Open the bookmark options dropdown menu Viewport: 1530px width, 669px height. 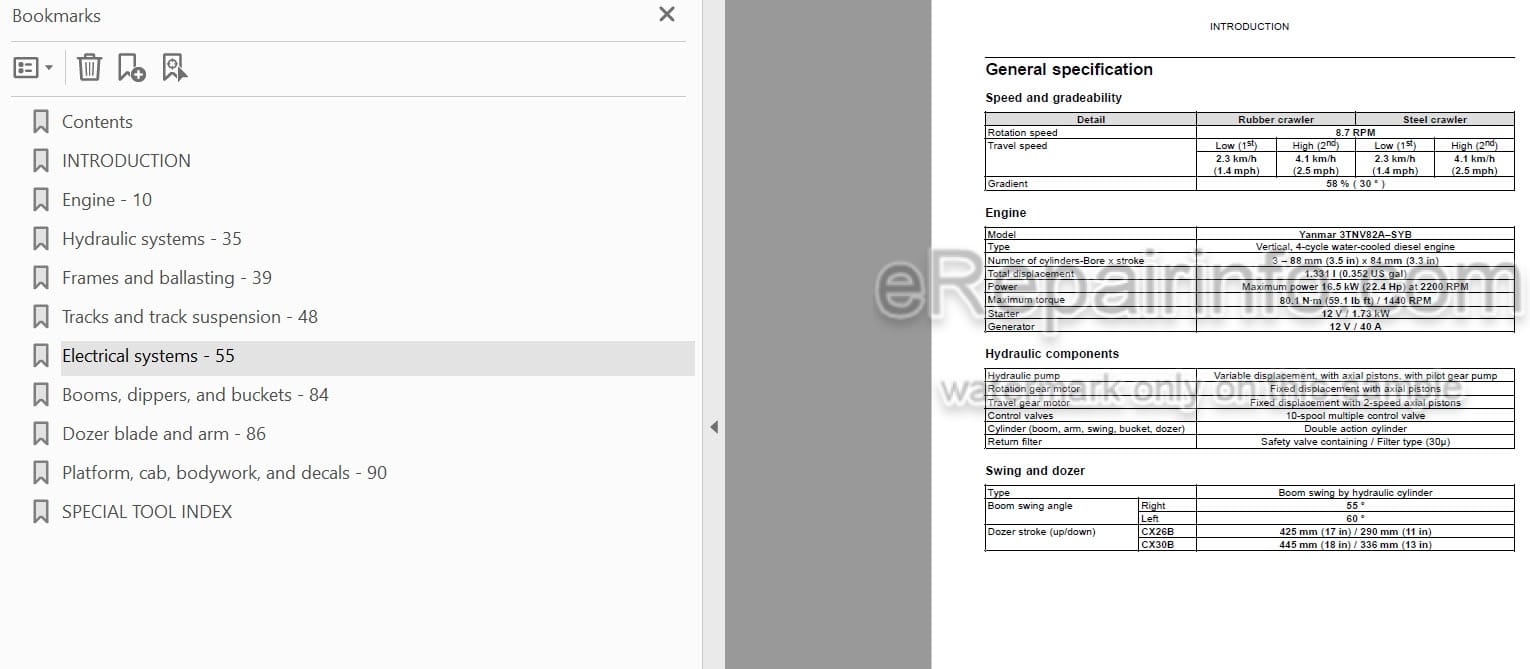click(x=33, y=68)
